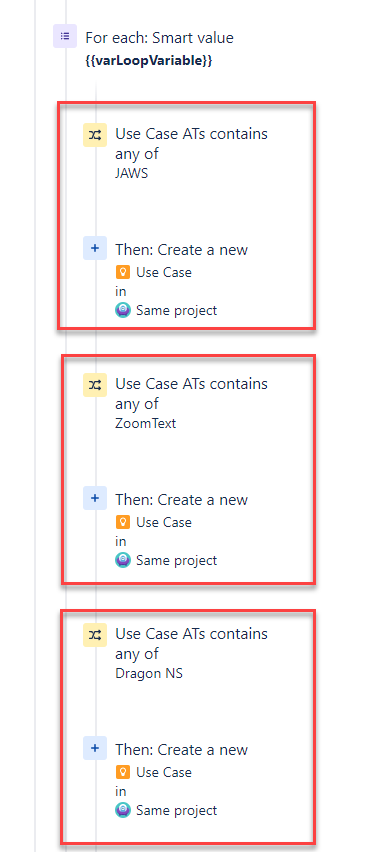Viewport: 373px width, 852px height.
Task: Click the orange Use Case icon in Dragon NS block
Action: (x=123, y=772)
